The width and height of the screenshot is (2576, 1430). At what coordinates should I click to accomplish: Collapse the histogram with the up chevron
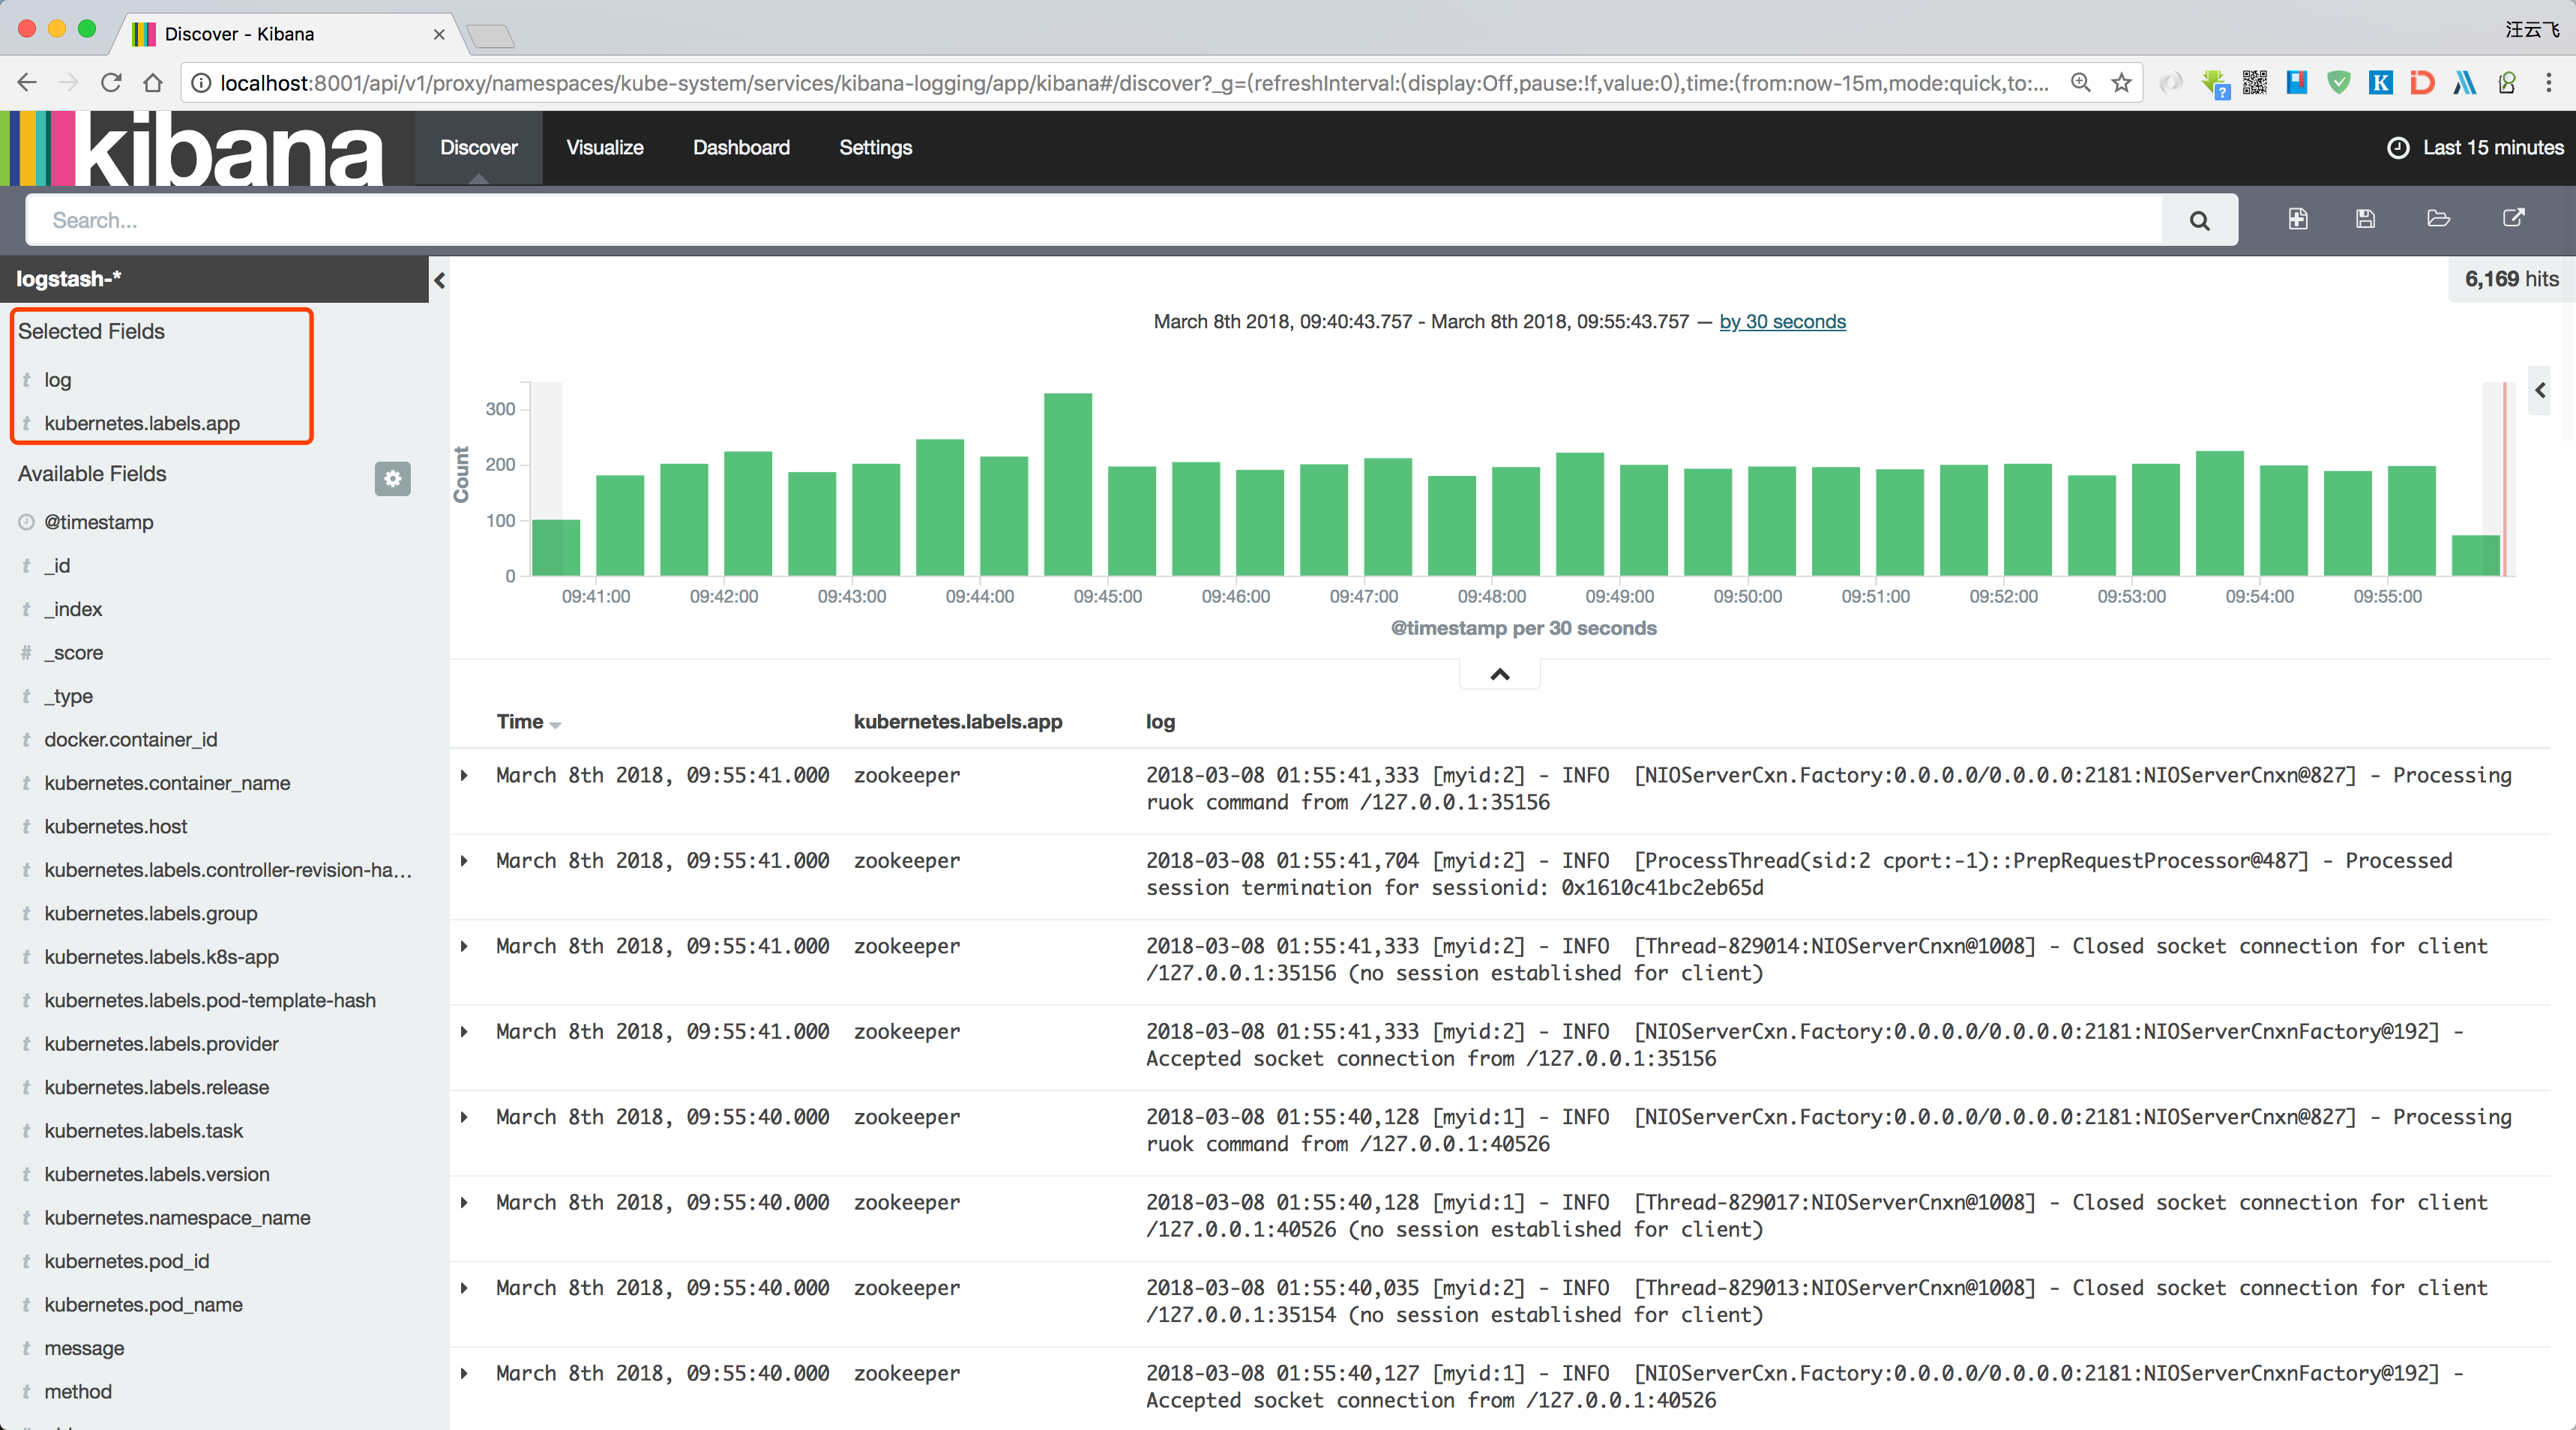[x=1499, y=674]
